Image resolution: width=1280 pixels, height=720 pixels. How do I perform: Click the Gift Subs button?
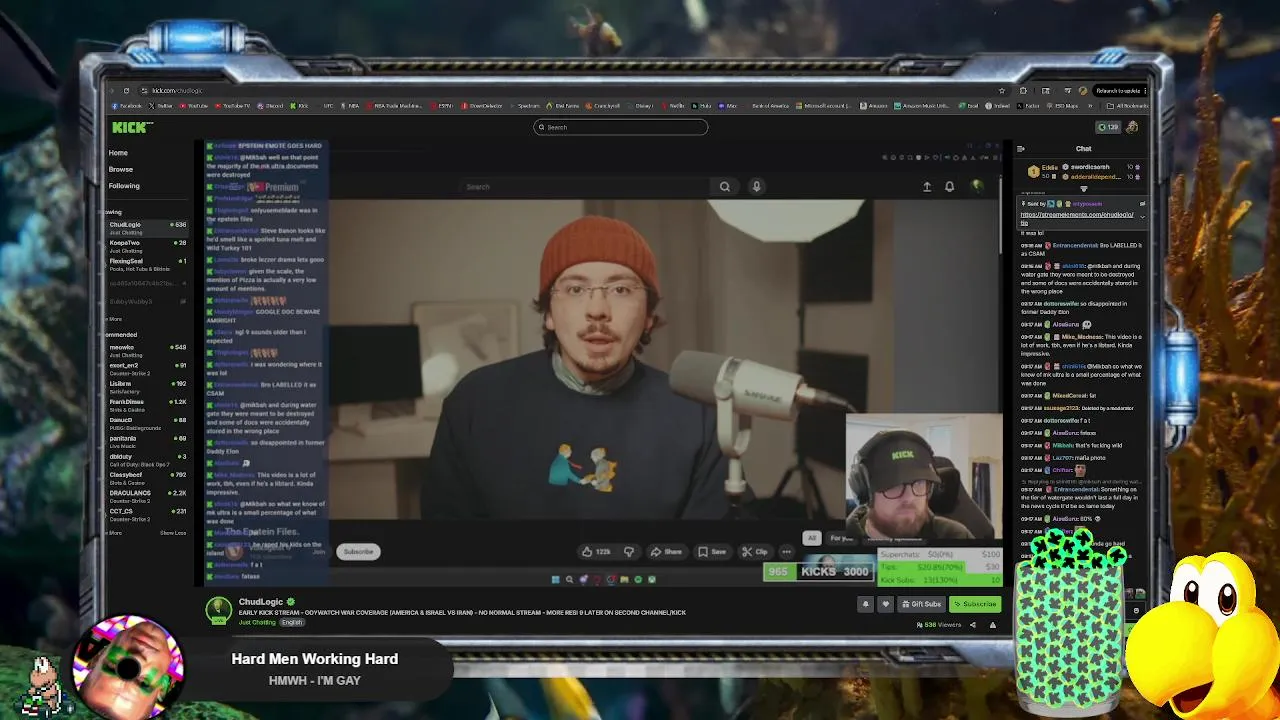click(x=922, y=604)
